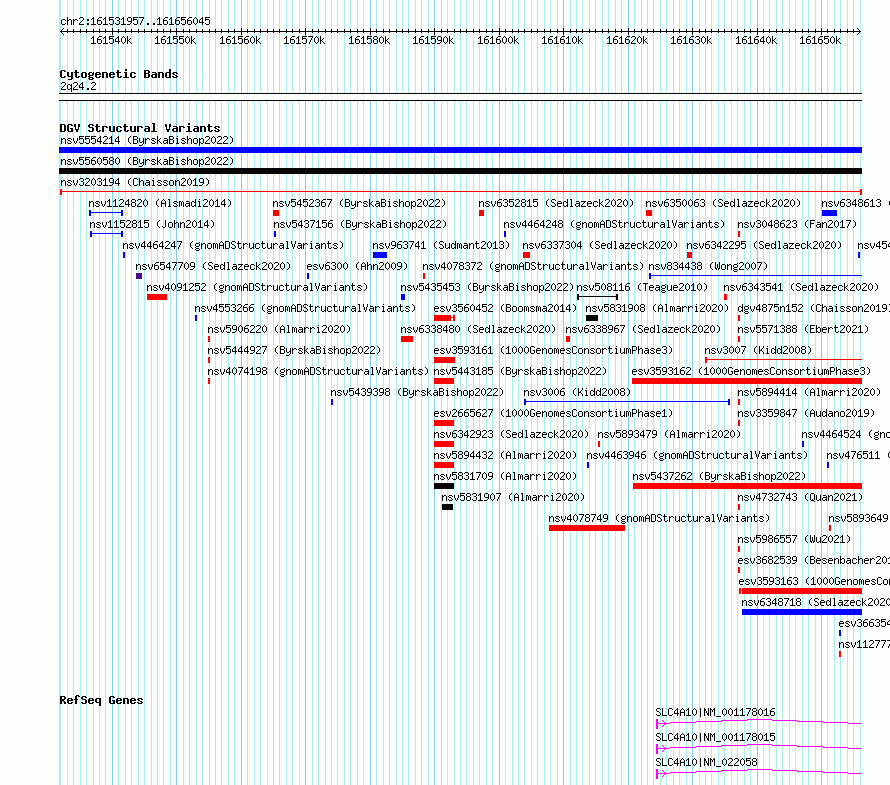Open esv3560452 (Boomsma2014) variant
The height and width of the screenshot is (785, 890).
tap(505, 308)
